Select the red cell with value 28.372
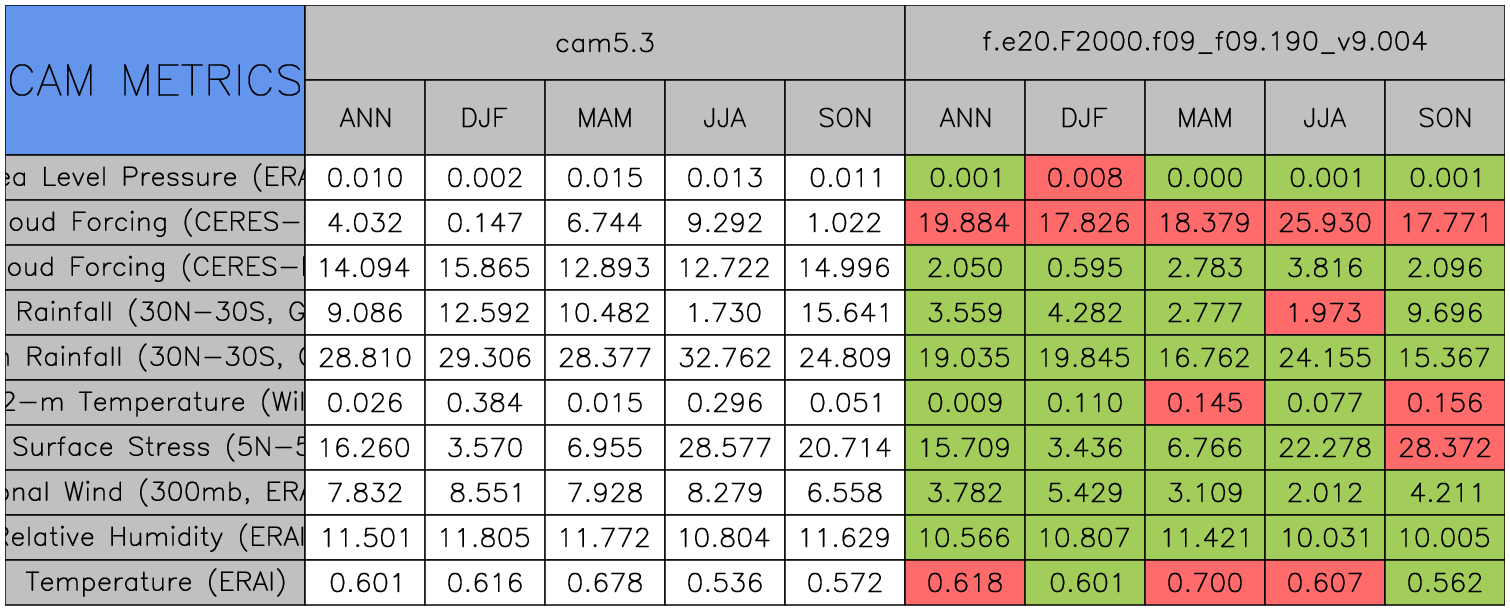 click(x=1445, y=448)
